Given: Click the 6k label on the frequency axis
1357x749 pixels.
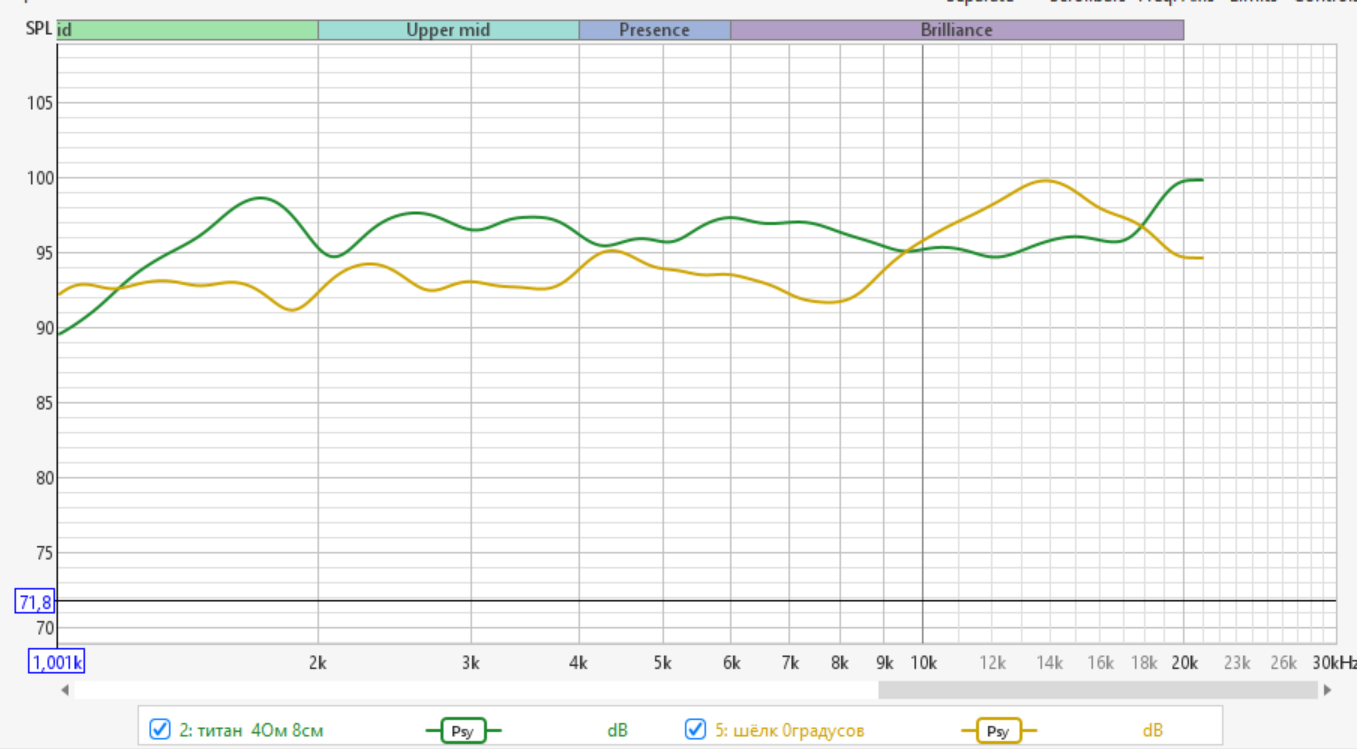Looking at the screenshot, I should (x=731, y=662).
